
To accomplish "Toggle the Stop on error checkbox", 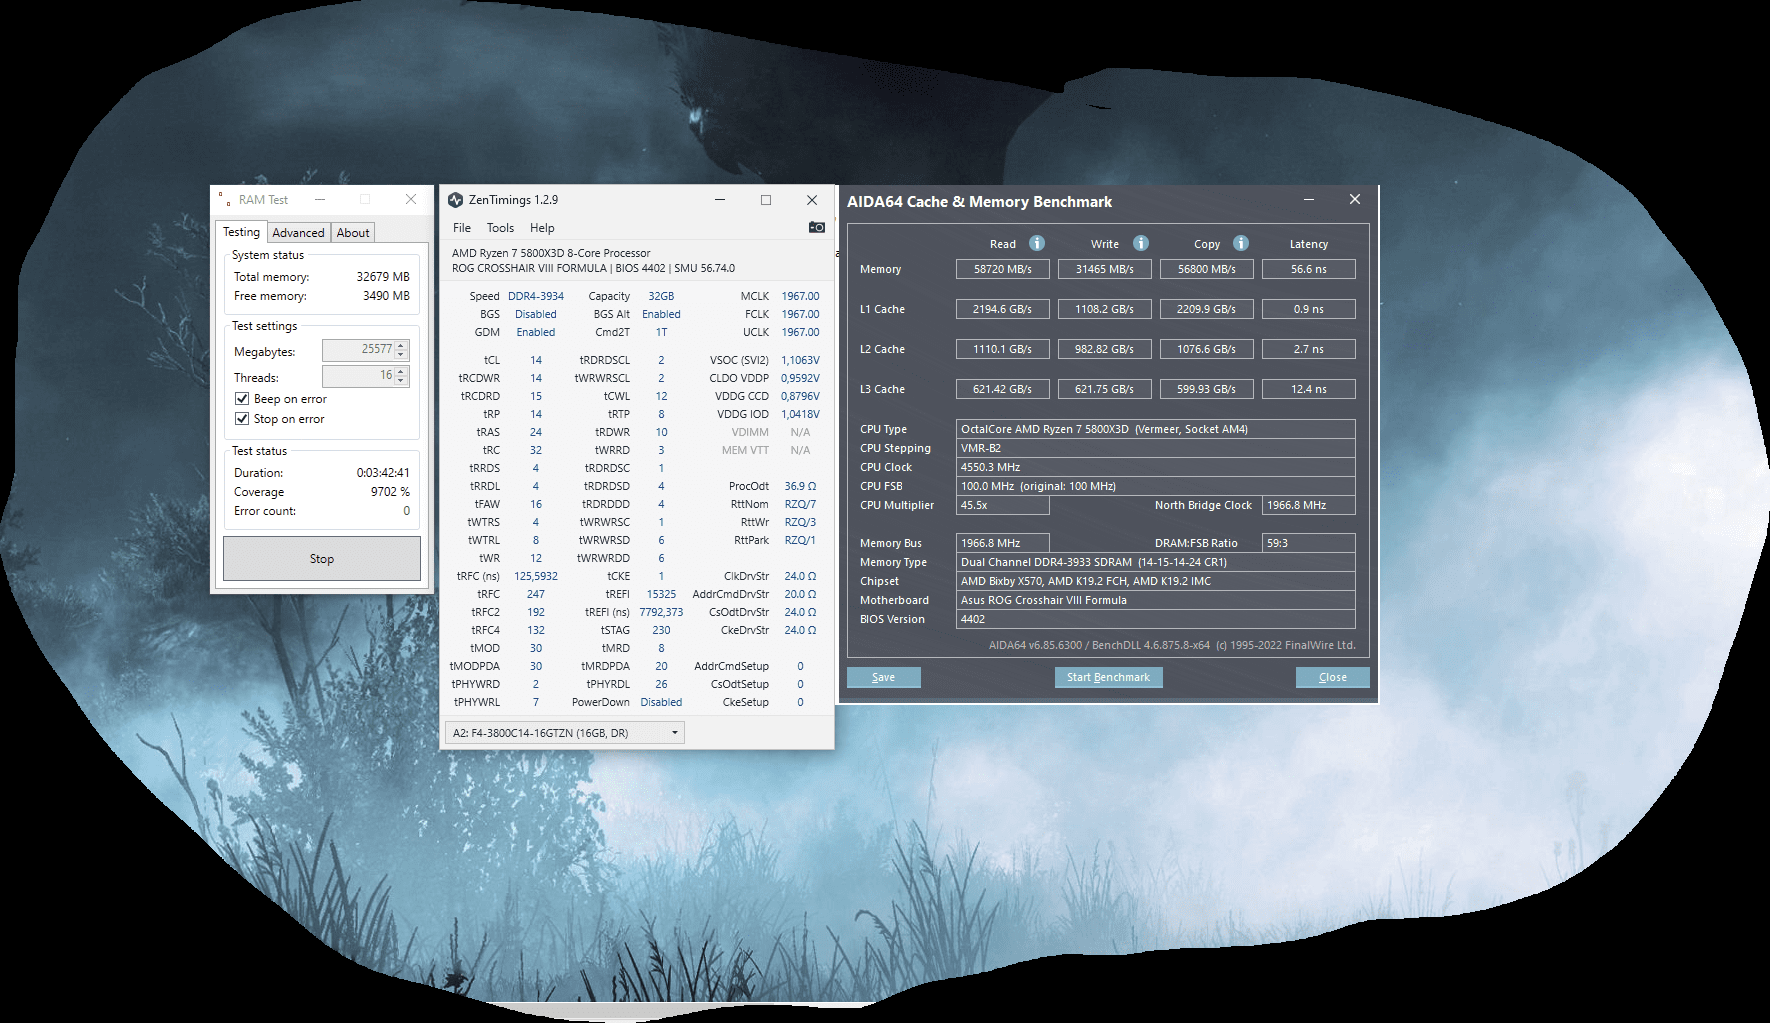I will click(242, 418).
